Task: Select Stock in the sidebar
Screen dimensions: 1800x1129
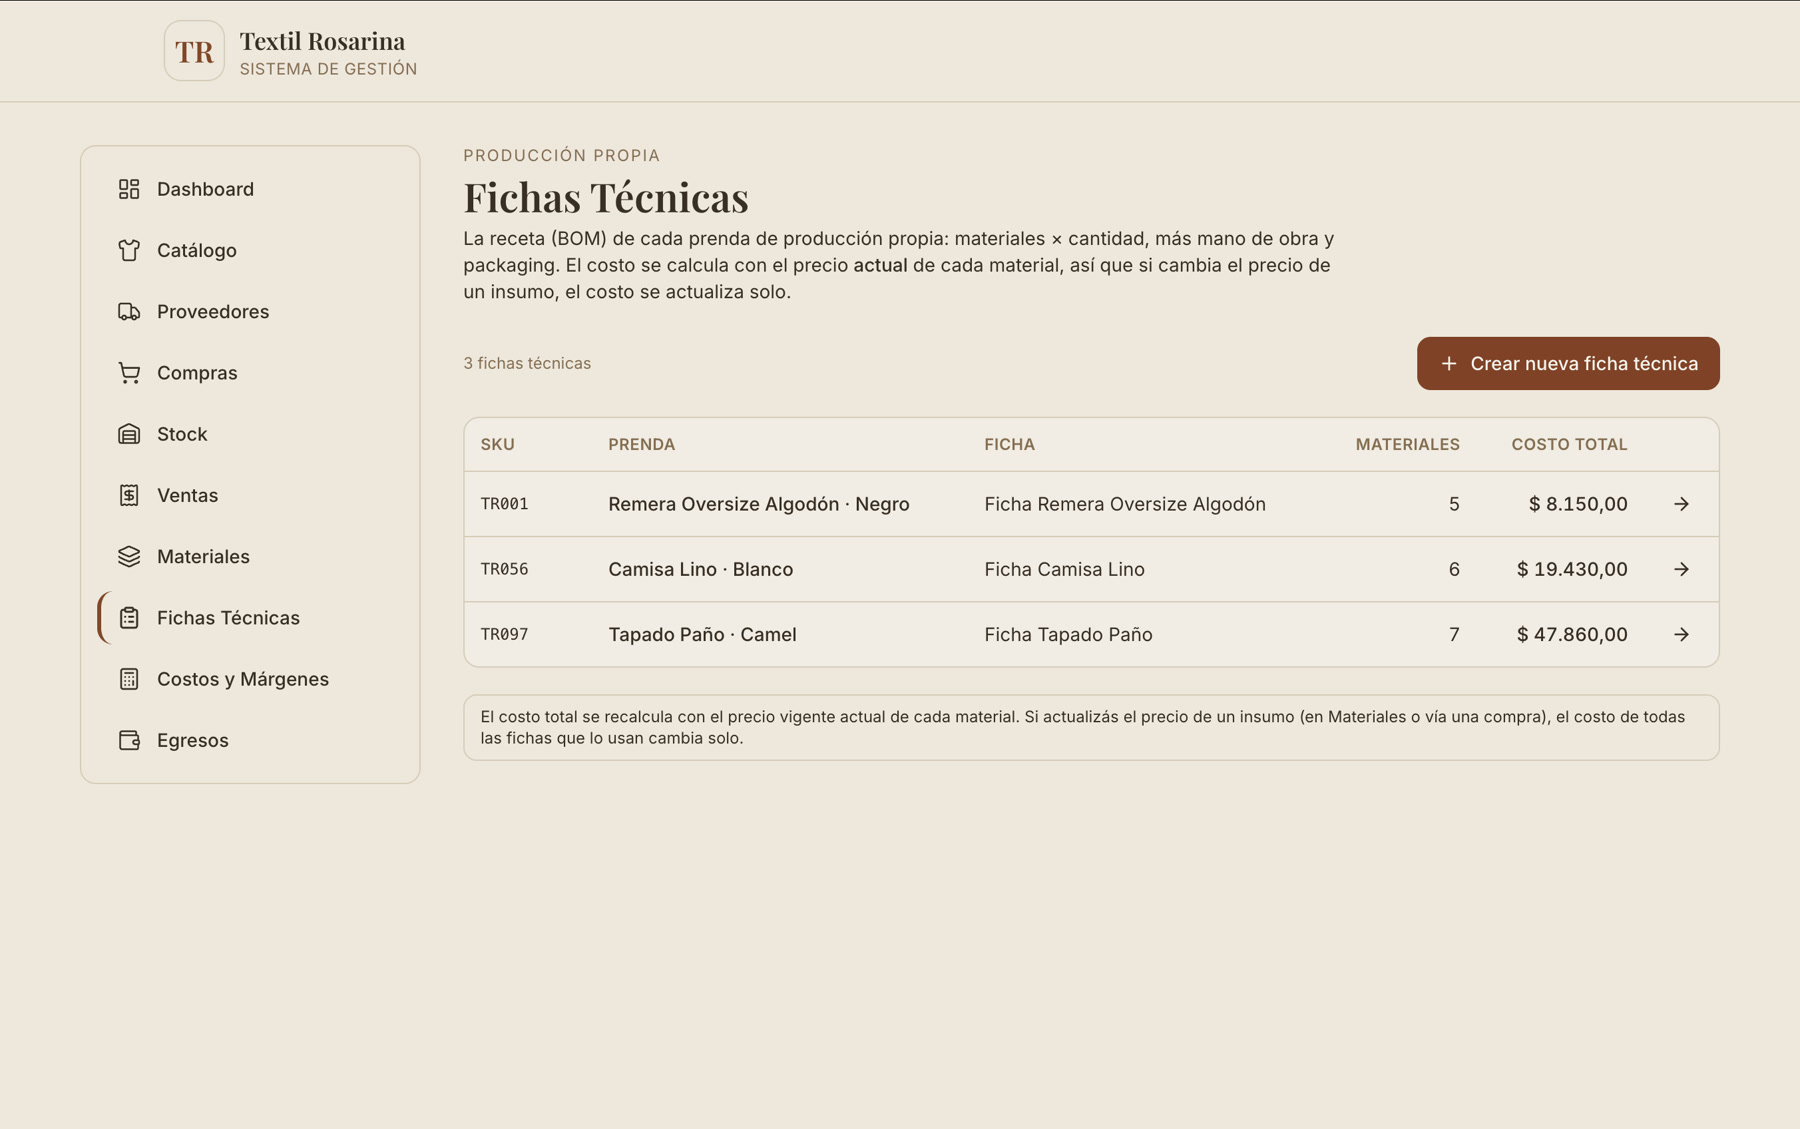Action: 250,434
